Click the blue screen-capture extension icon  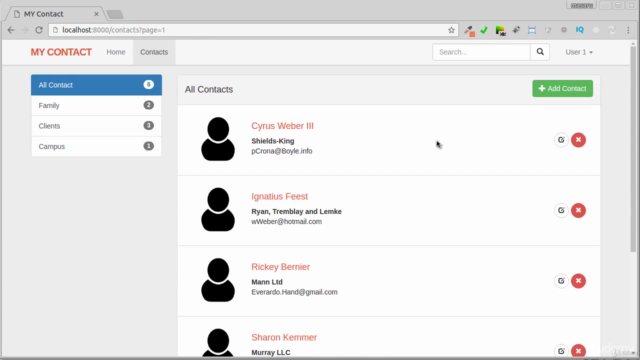532,30
